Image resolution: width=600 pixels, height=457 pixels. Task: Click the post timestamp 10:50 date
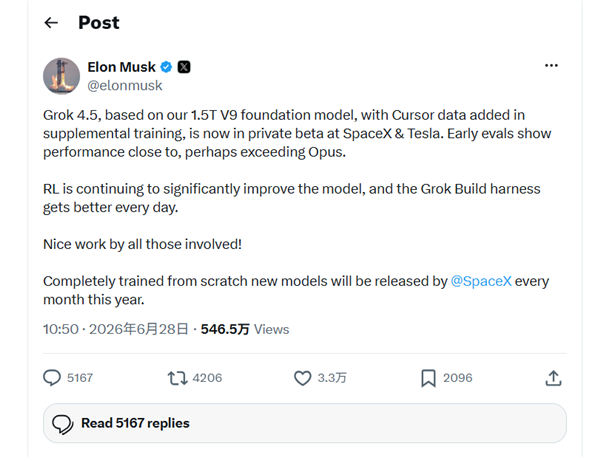coord(116,329)
